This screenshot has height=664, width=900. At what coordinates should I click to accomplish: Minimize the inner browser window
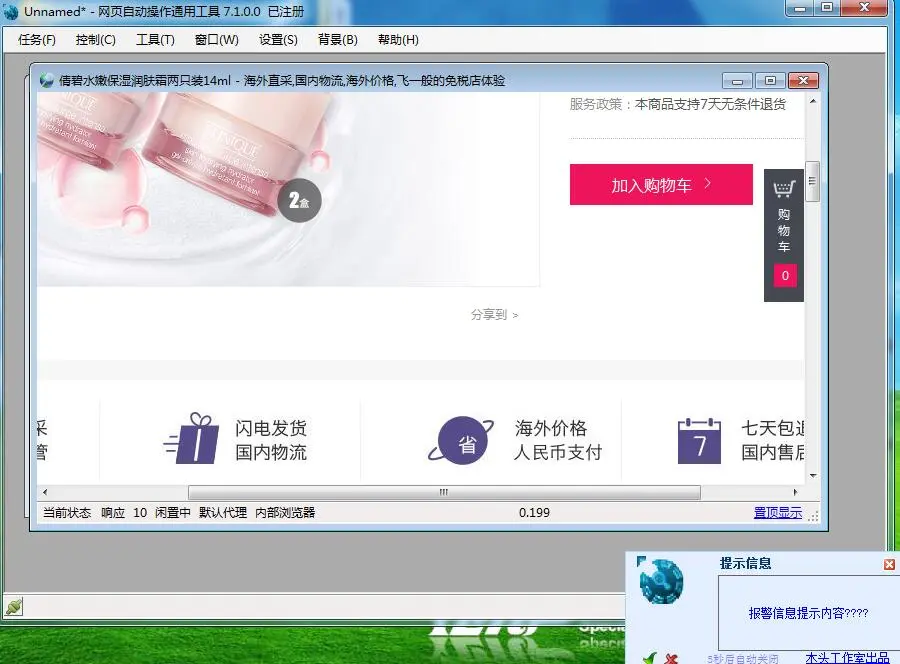738,80
